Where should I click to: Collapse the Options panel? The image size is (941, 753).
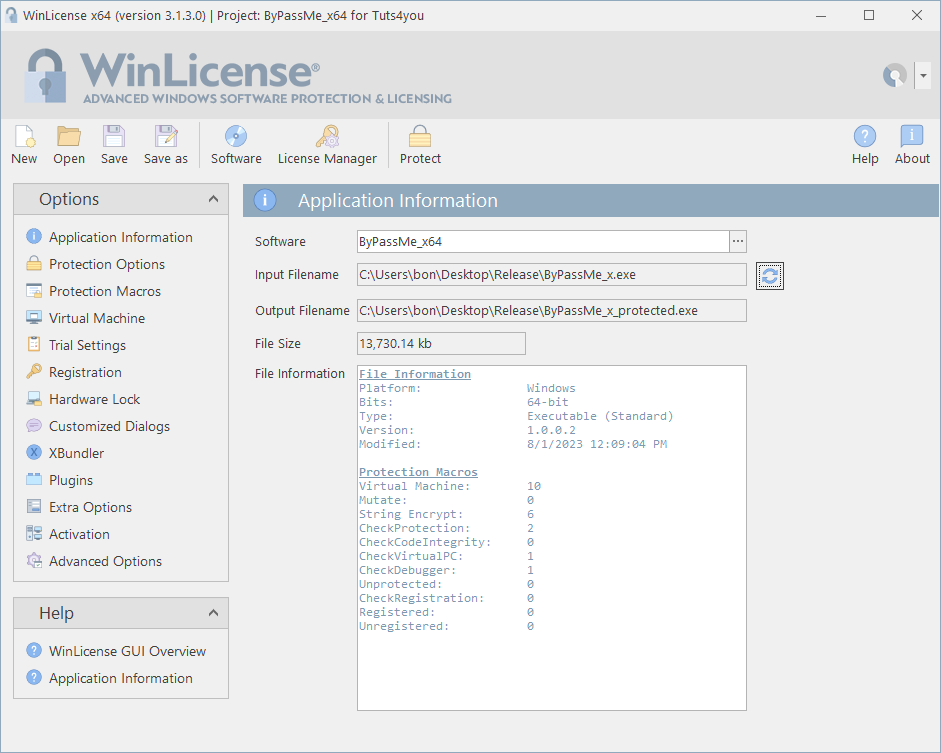coord(213,199)
